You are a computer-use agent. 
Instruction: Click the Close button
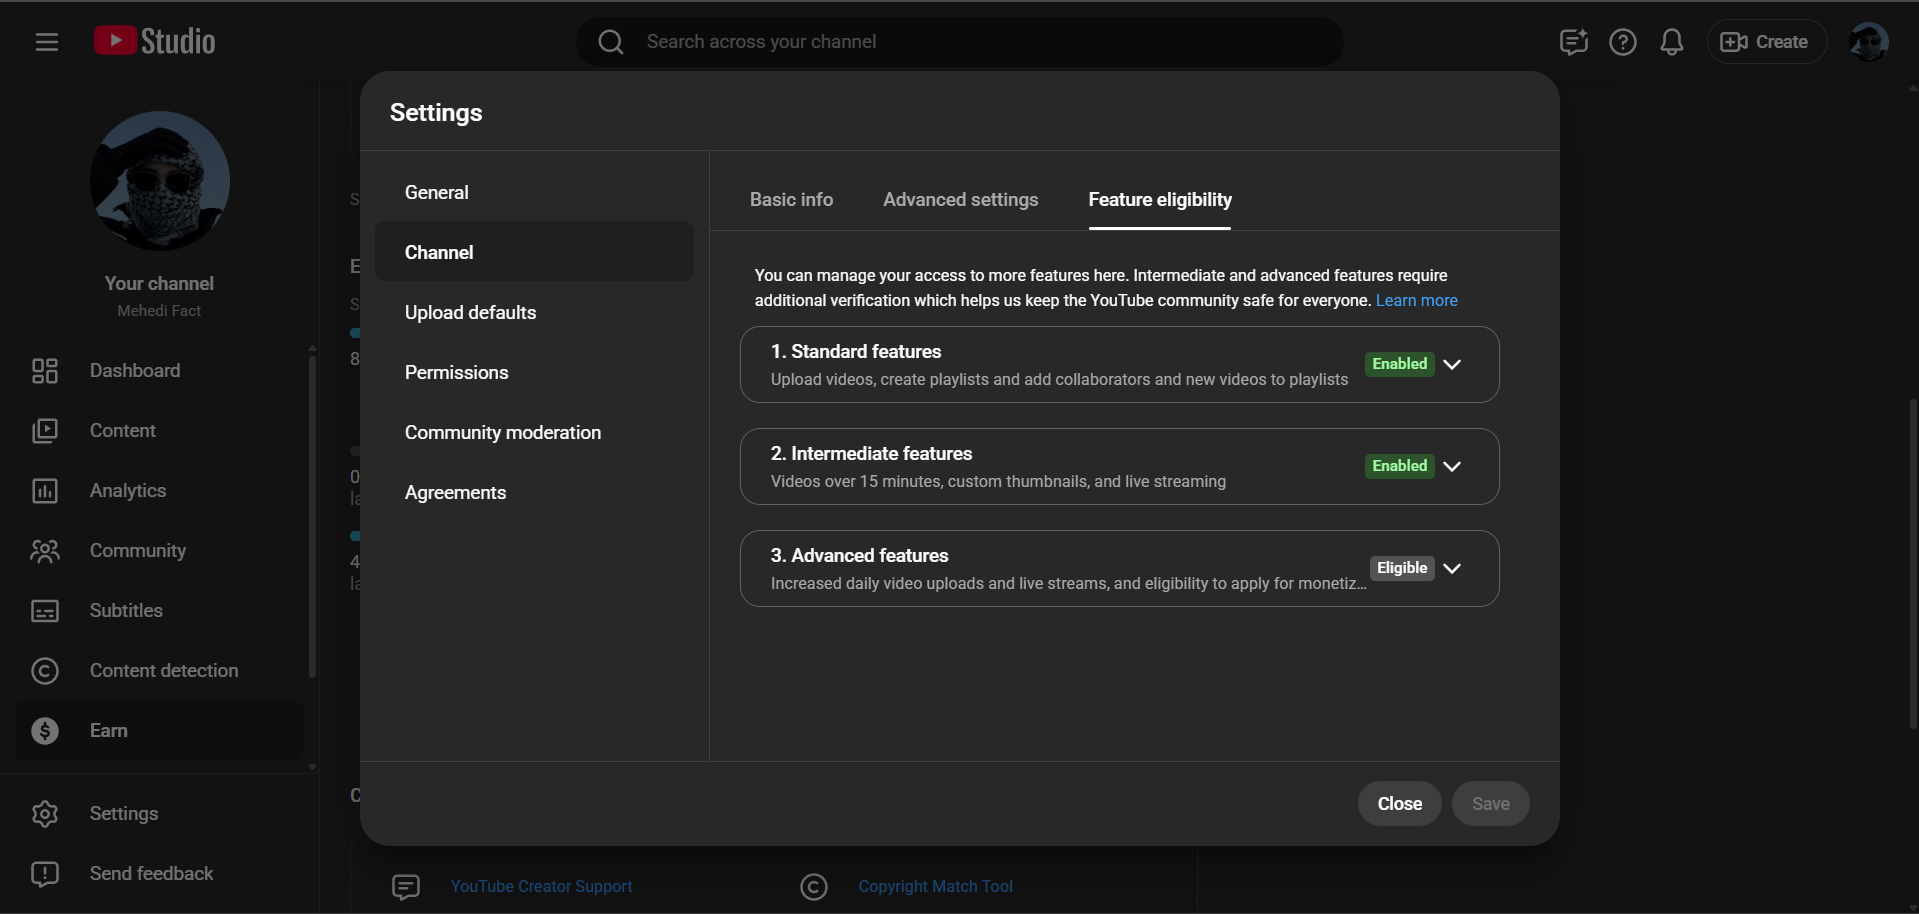[x=1399, y=804]
